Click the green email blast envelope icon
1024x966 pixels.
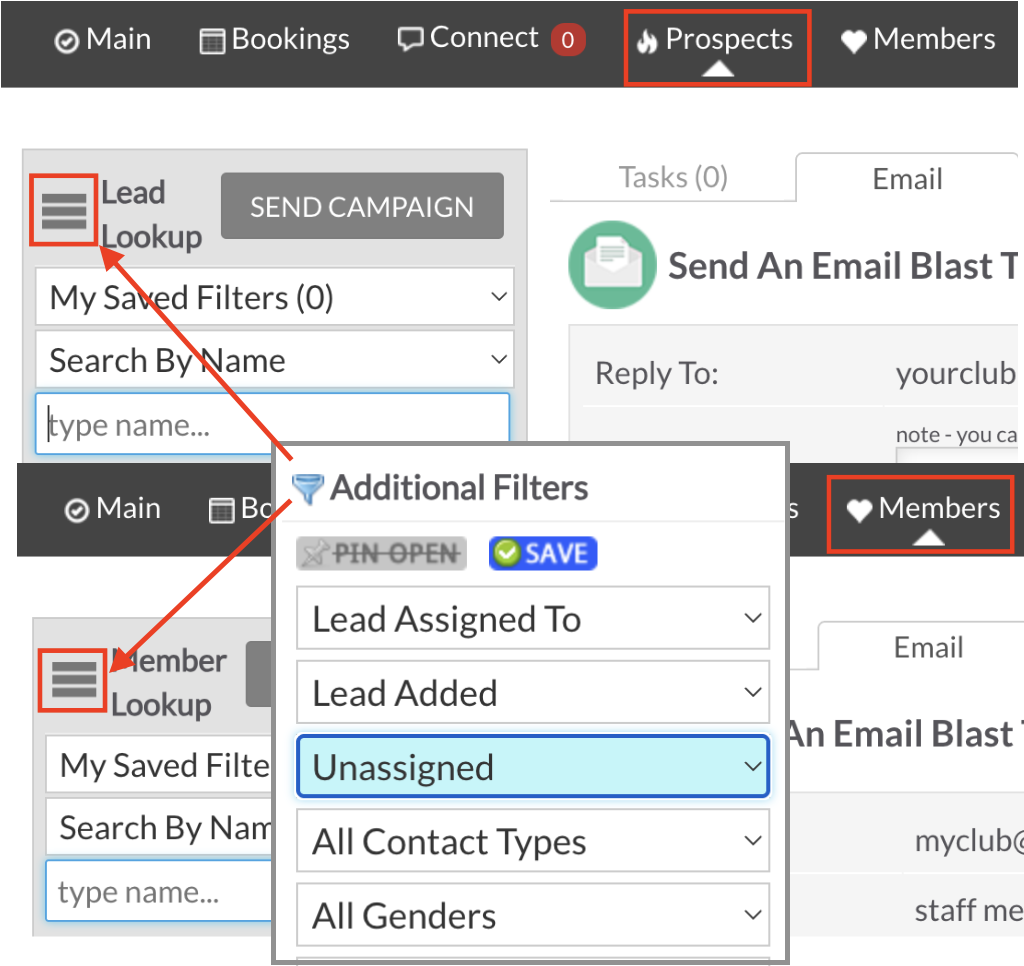pyautogui.click(x=612, y=265)
